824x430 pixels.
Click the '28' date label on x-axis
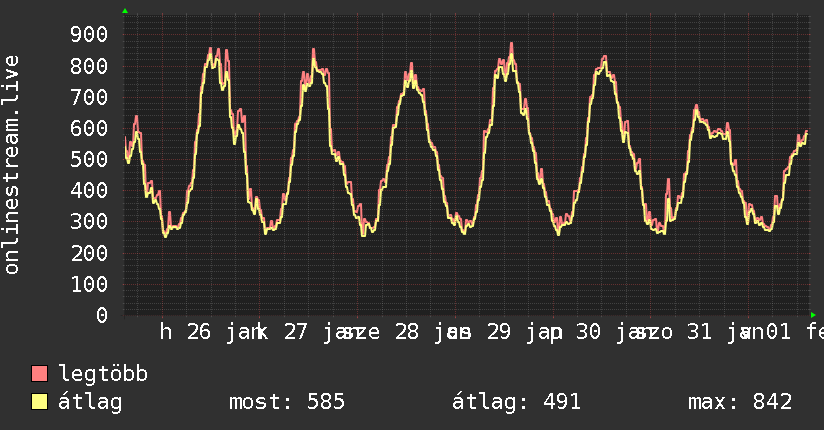coord(407,332)
